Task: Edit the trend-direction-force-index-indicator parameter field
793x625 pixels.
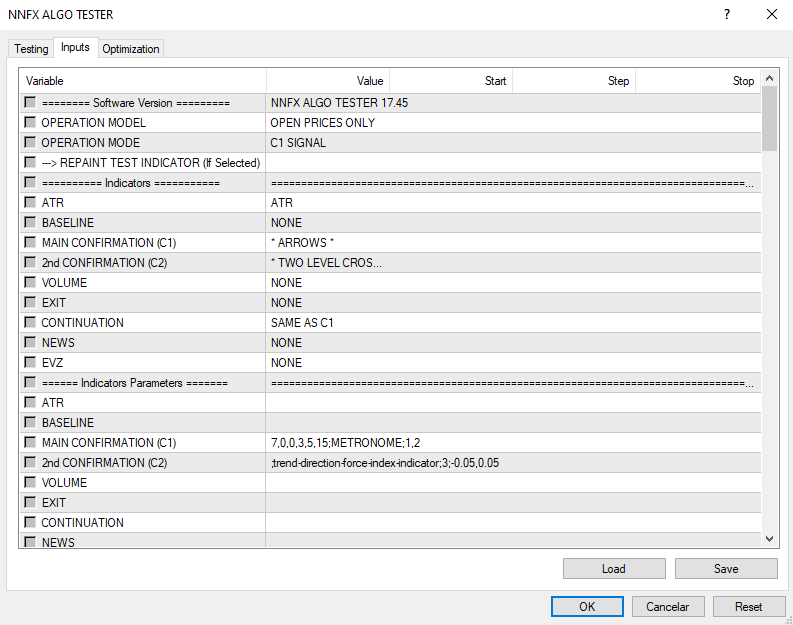Action: (513, 463)
